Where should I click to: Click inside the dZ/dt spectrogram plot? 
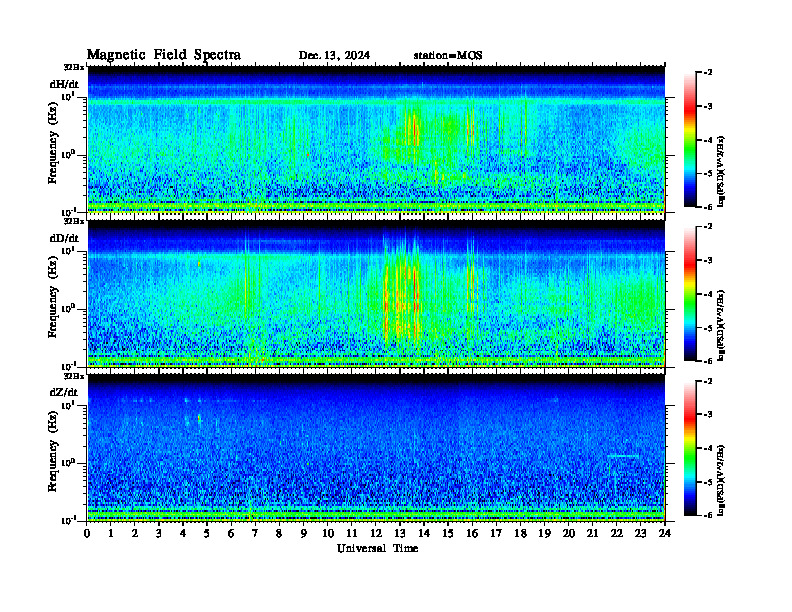pos(376,448)
